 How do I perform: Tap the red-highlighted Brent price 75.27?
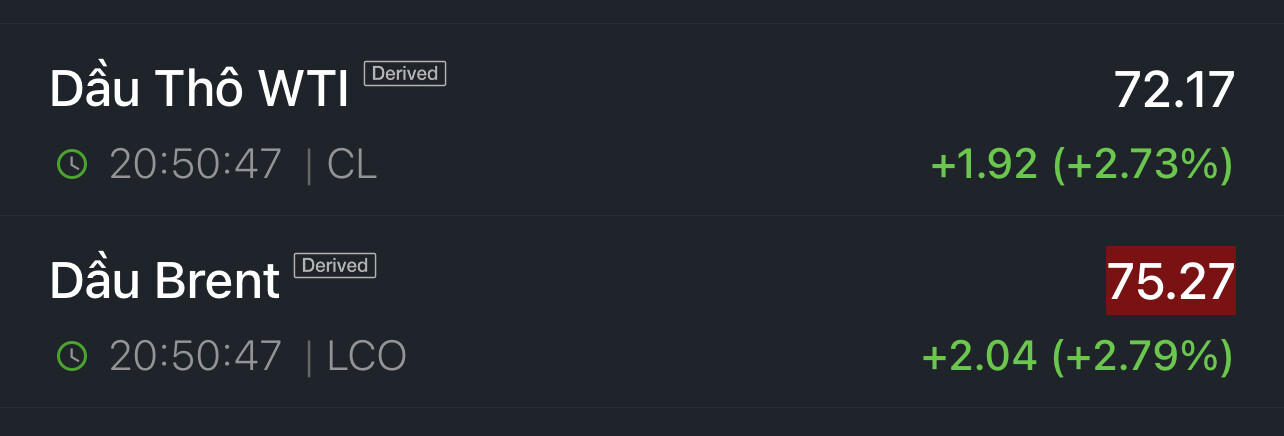click(1170, 281)
